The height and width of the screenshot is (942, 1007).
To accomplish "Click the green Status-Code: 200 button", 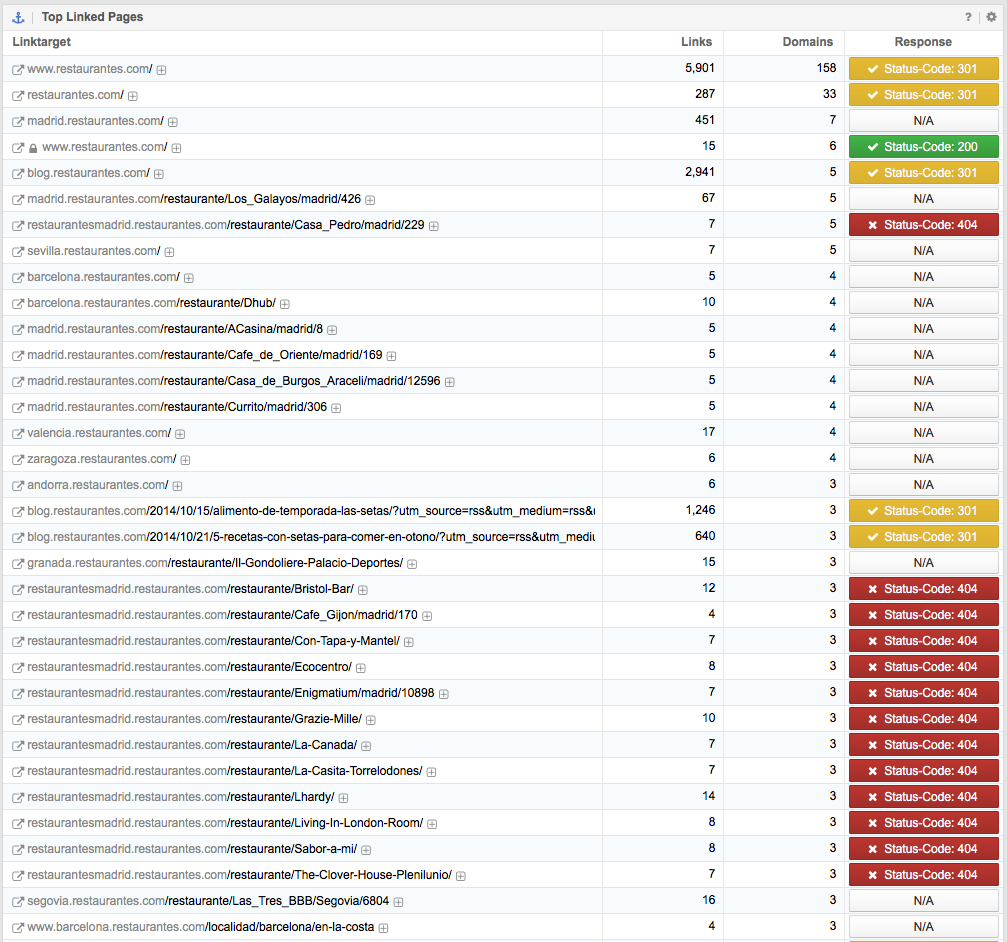I will click(x=922, y=147).
